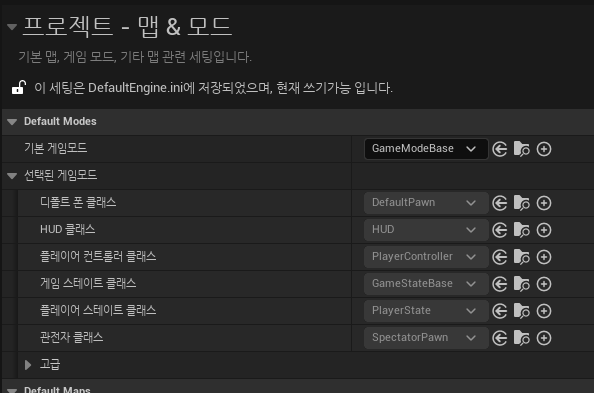594x393 pixels.
Task: Create new class for 기본 게임모드
Action: tap(544, 149)
